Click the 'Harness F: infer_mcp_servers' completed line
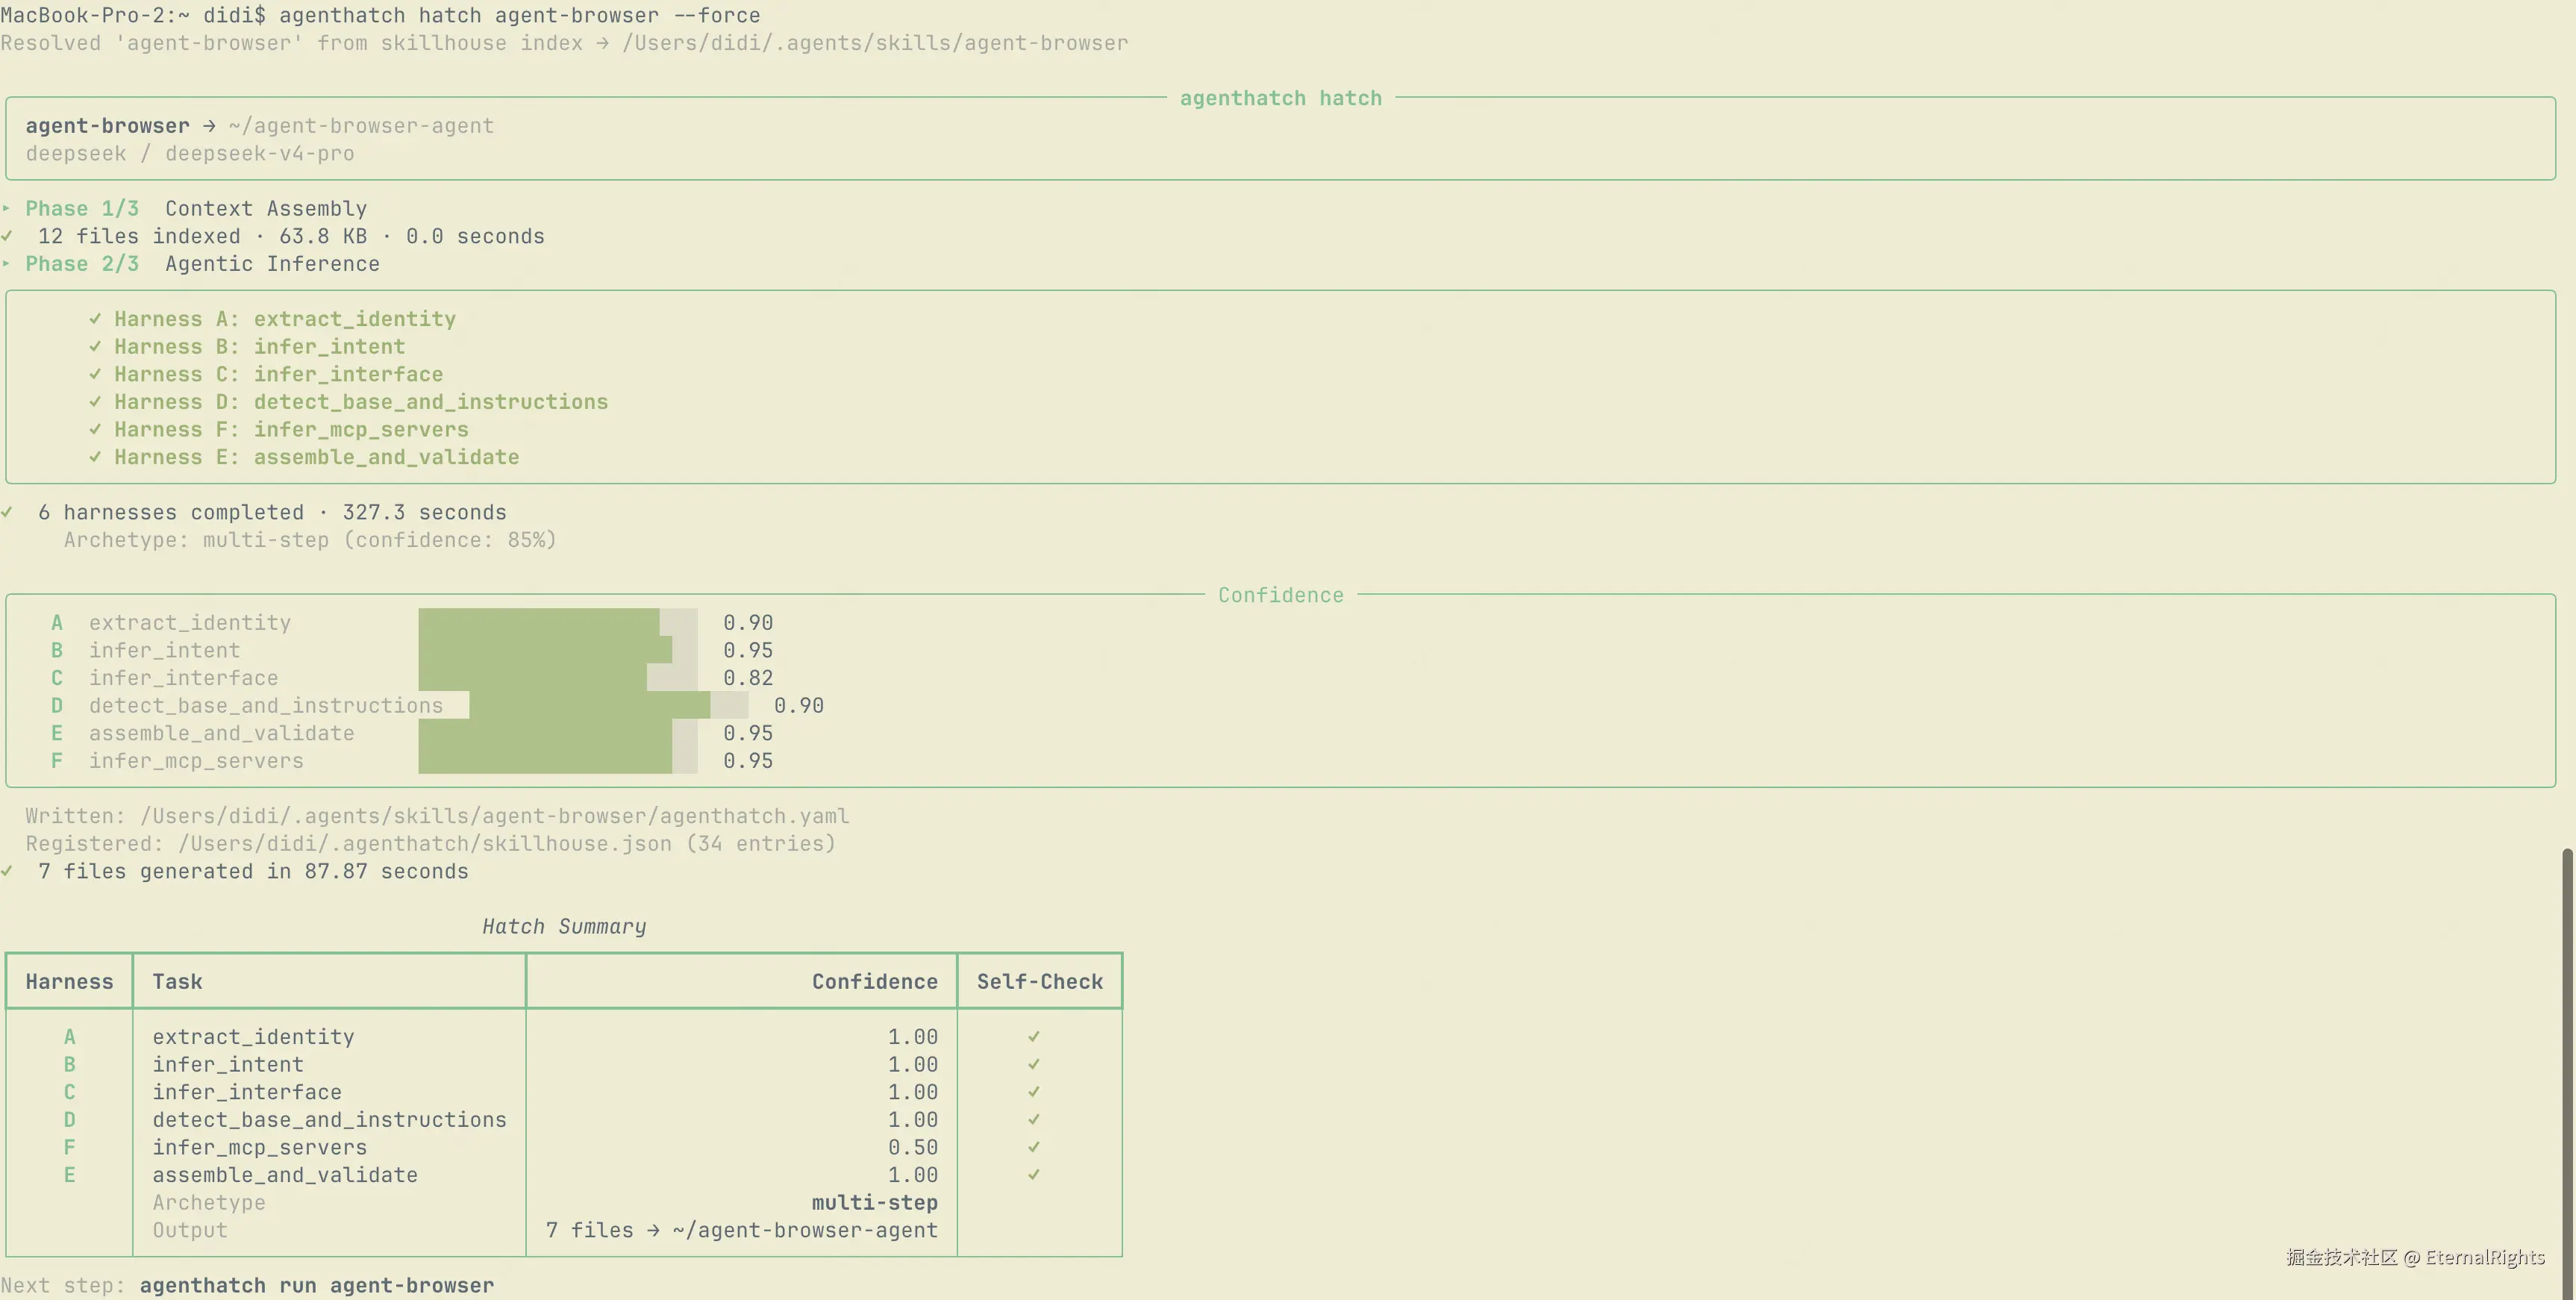The height and width of the screenshot is (1300, 2576). point(291,430)
